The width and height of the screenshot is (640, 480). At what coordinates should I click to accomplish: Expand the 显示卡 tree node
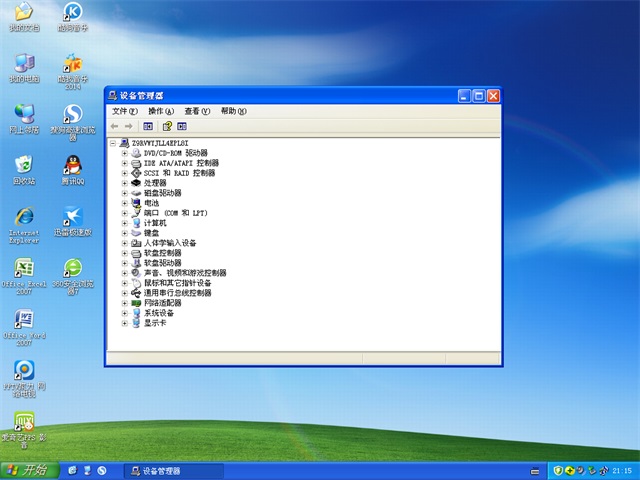pos(125,323)
